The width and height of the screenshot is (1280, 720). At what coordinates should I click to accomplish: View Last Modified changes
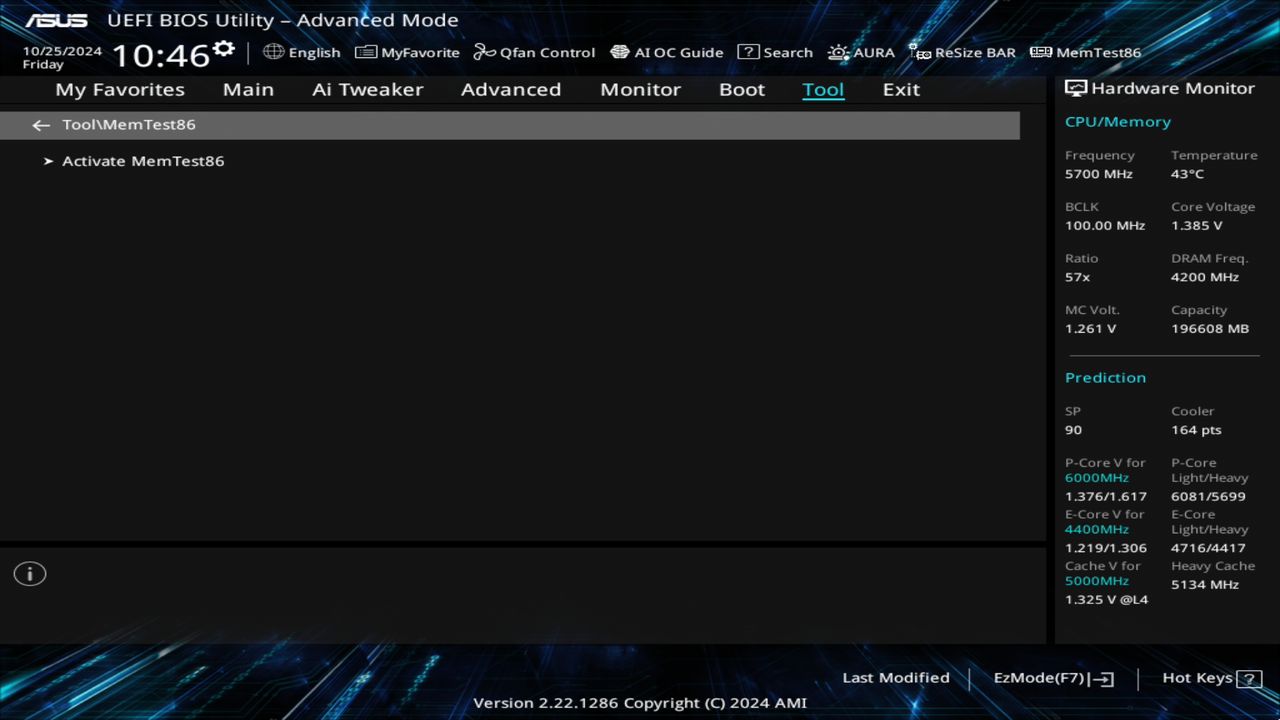coord(896,677)
